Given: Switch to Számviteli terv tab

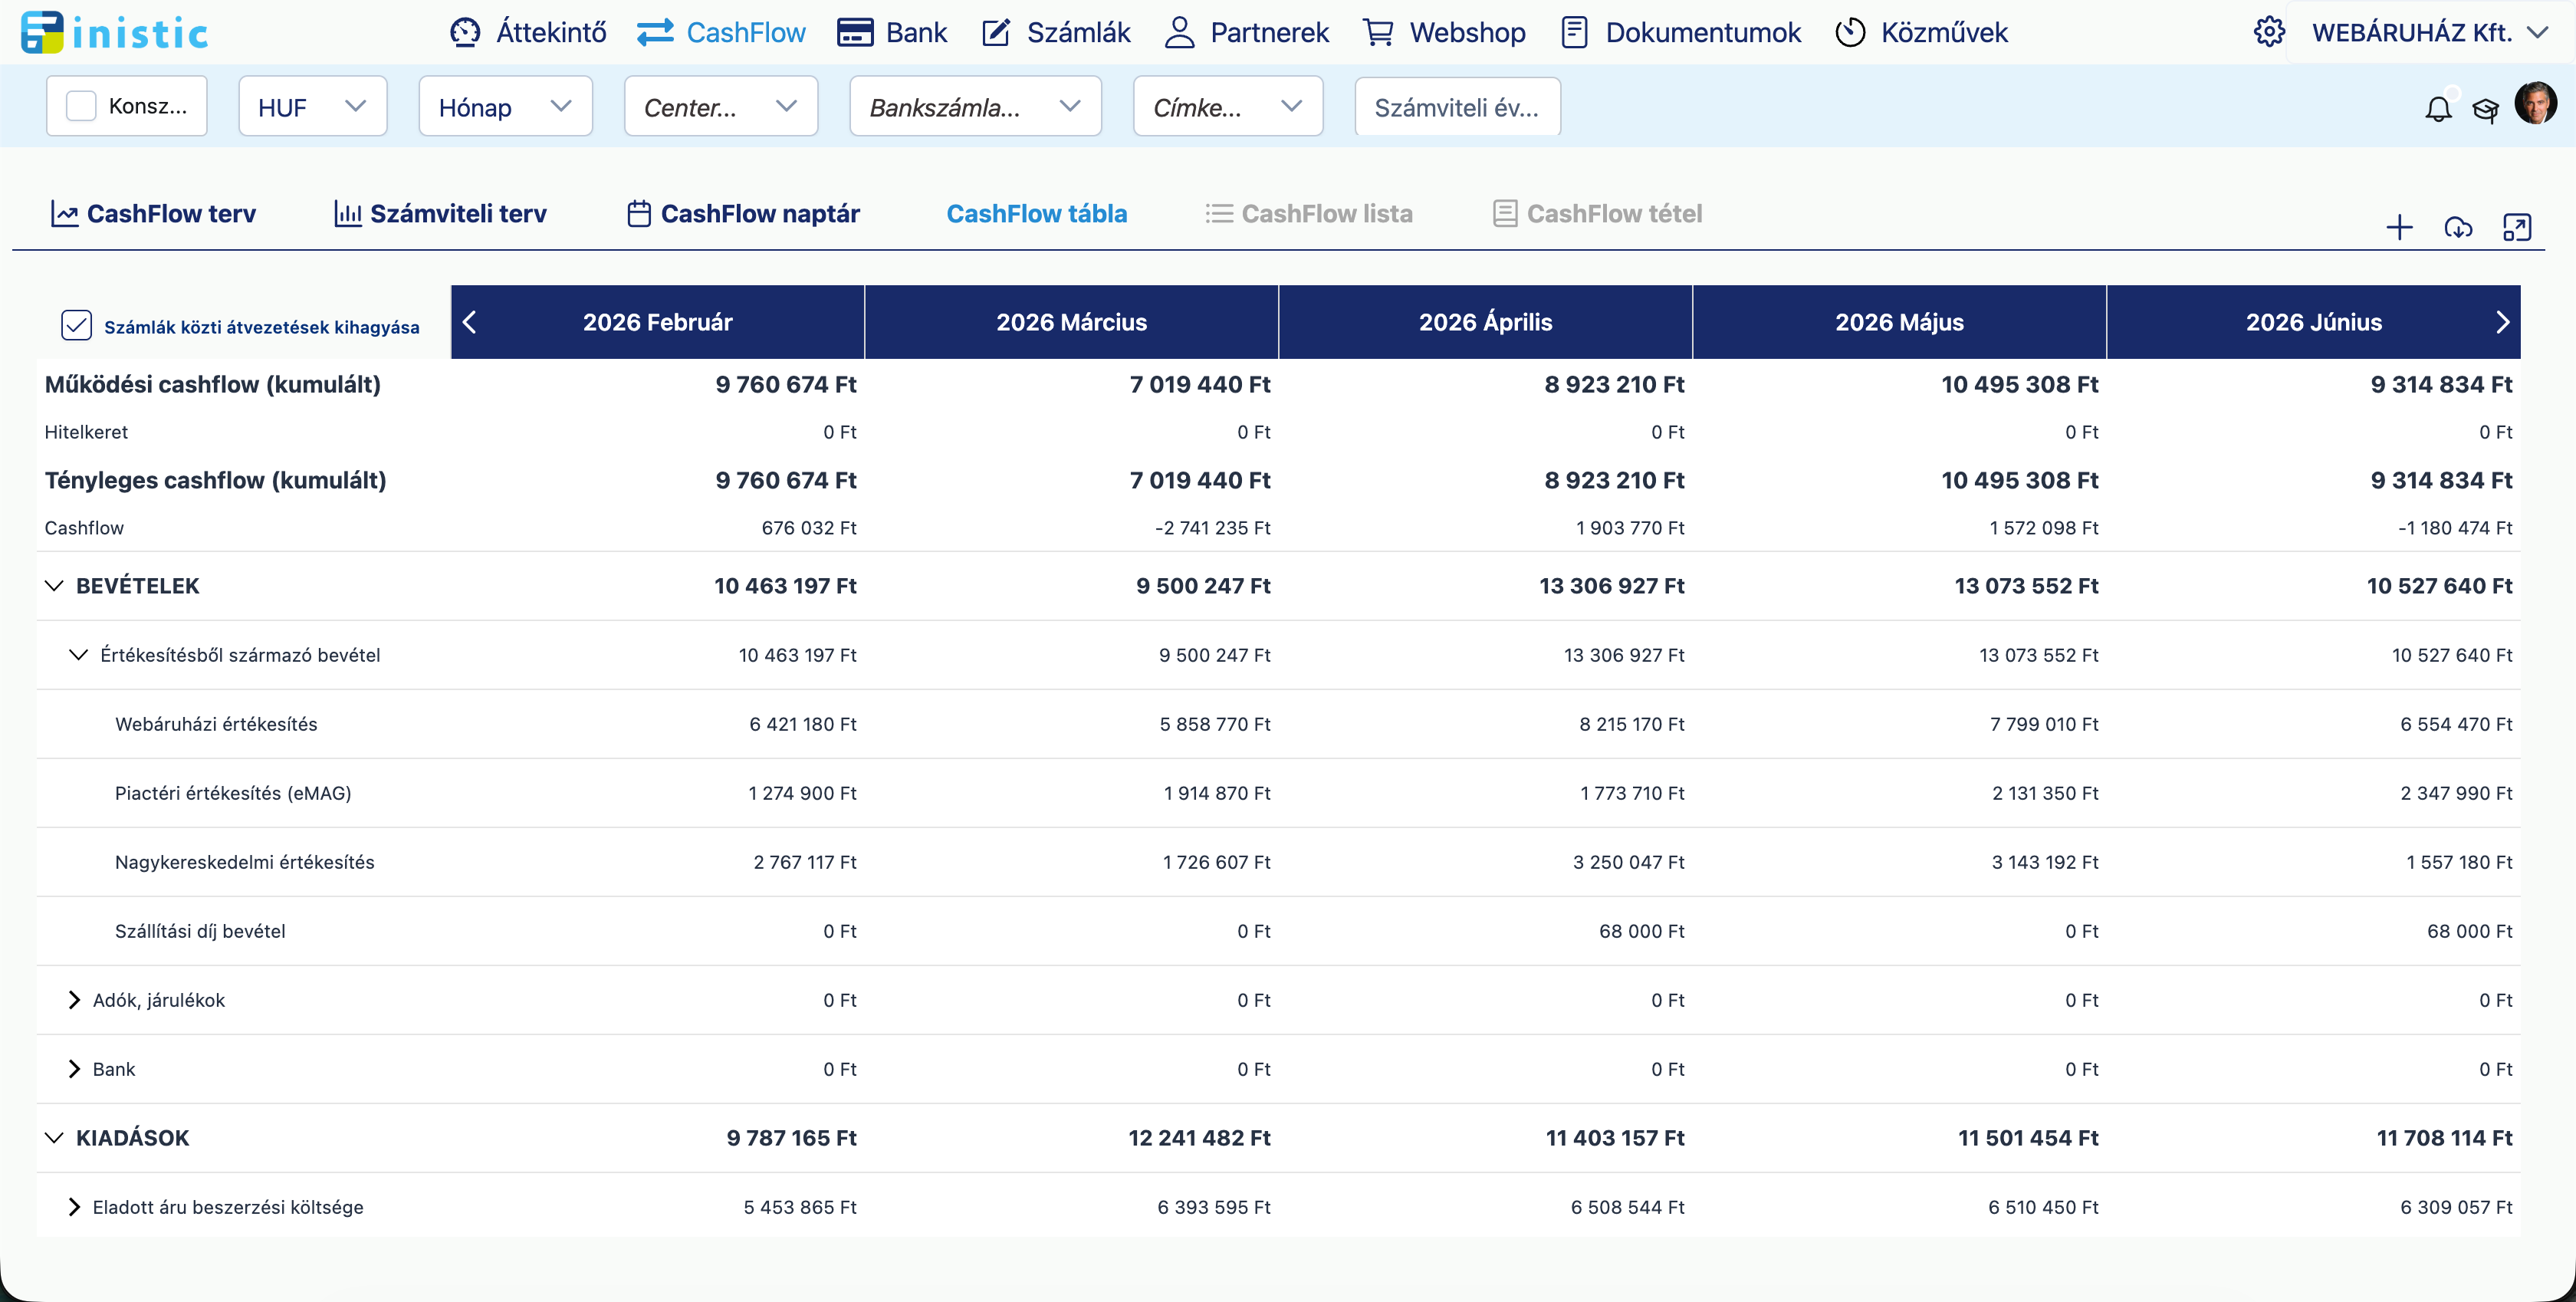Looking at the screenshot, I should point(440,214).
